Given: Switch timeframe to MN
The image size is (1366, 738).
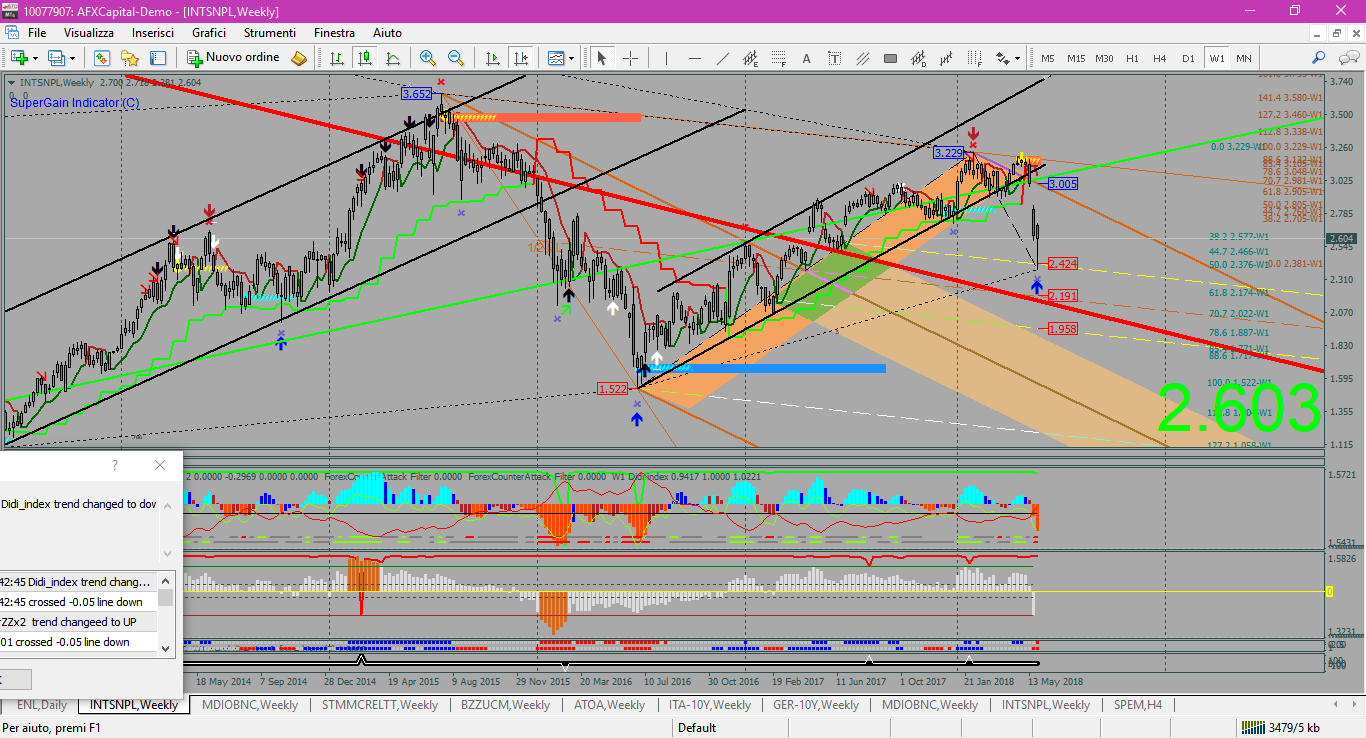Looking at the screenshot, I should pos(1243,58).
